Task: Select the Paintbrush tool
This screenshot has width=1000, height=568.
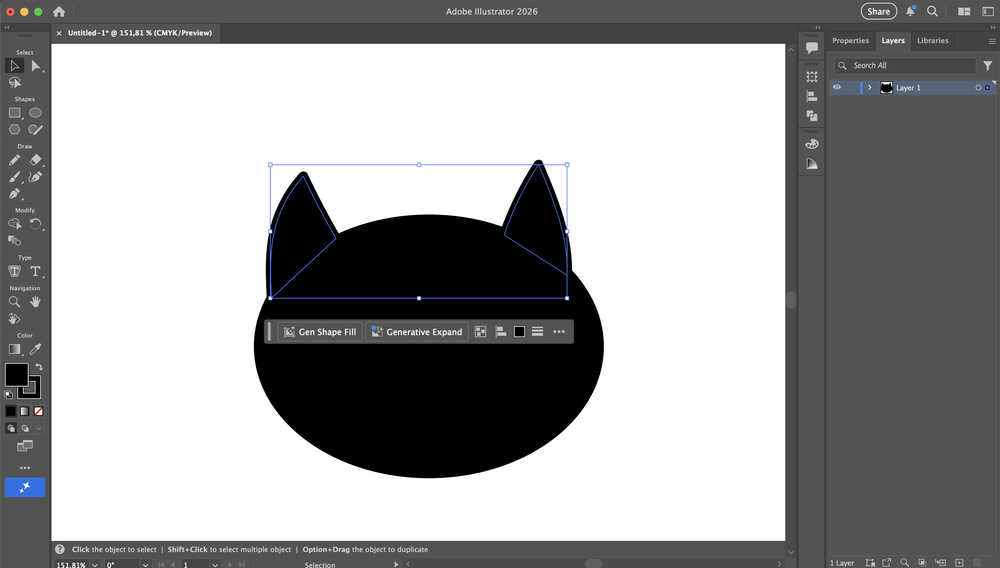Action: pyautogui.click(x=14, y=177)
